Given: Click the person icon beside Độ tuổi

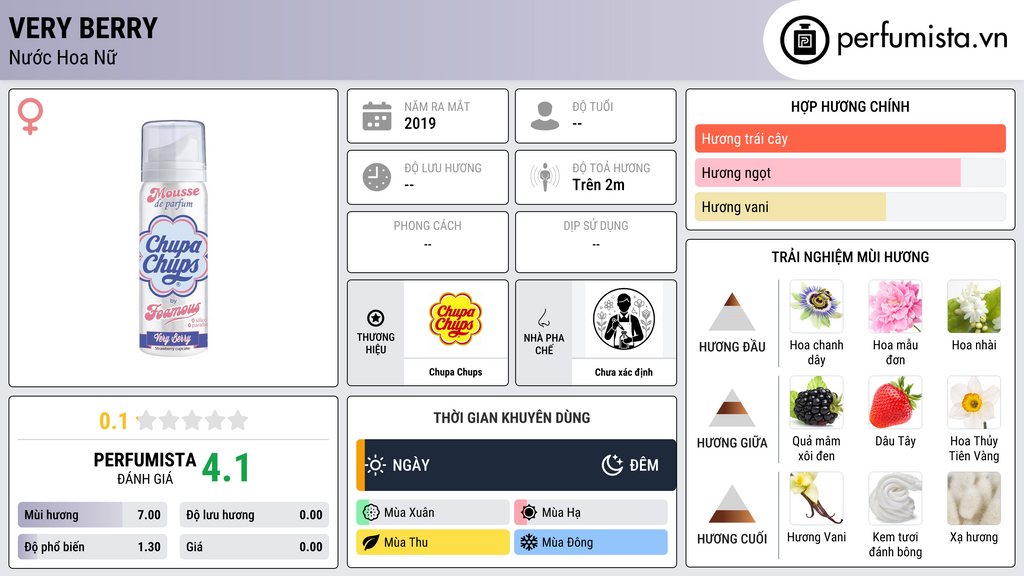Looking at the screenshot, I should (545, 116).
